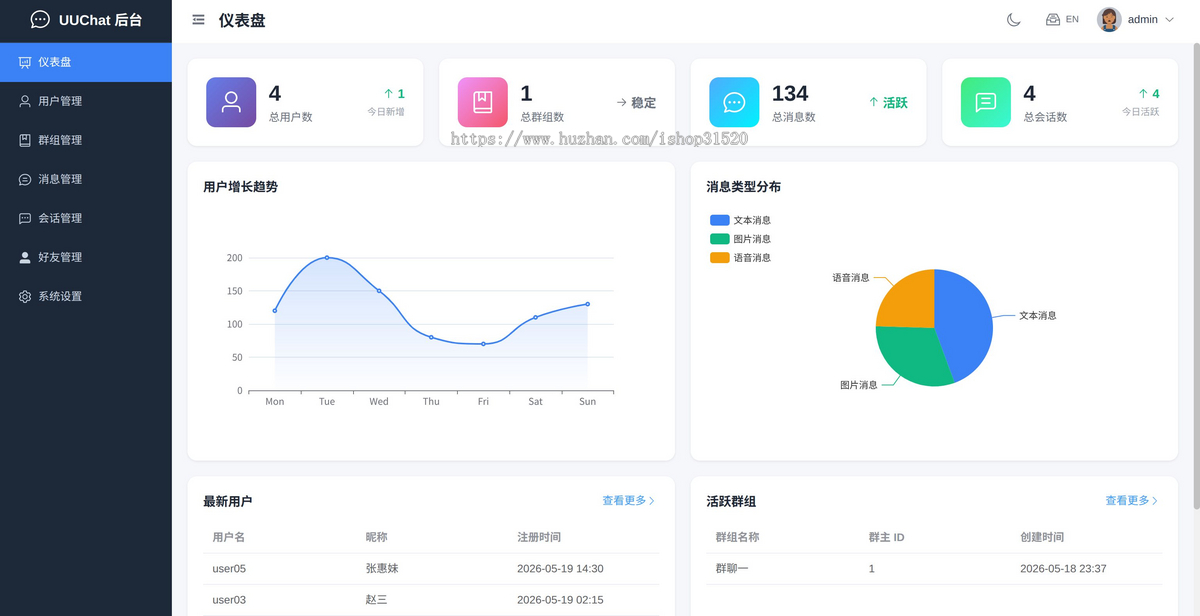
Task: Open the 仪表盘 menu item
Action: pos(86,62)
